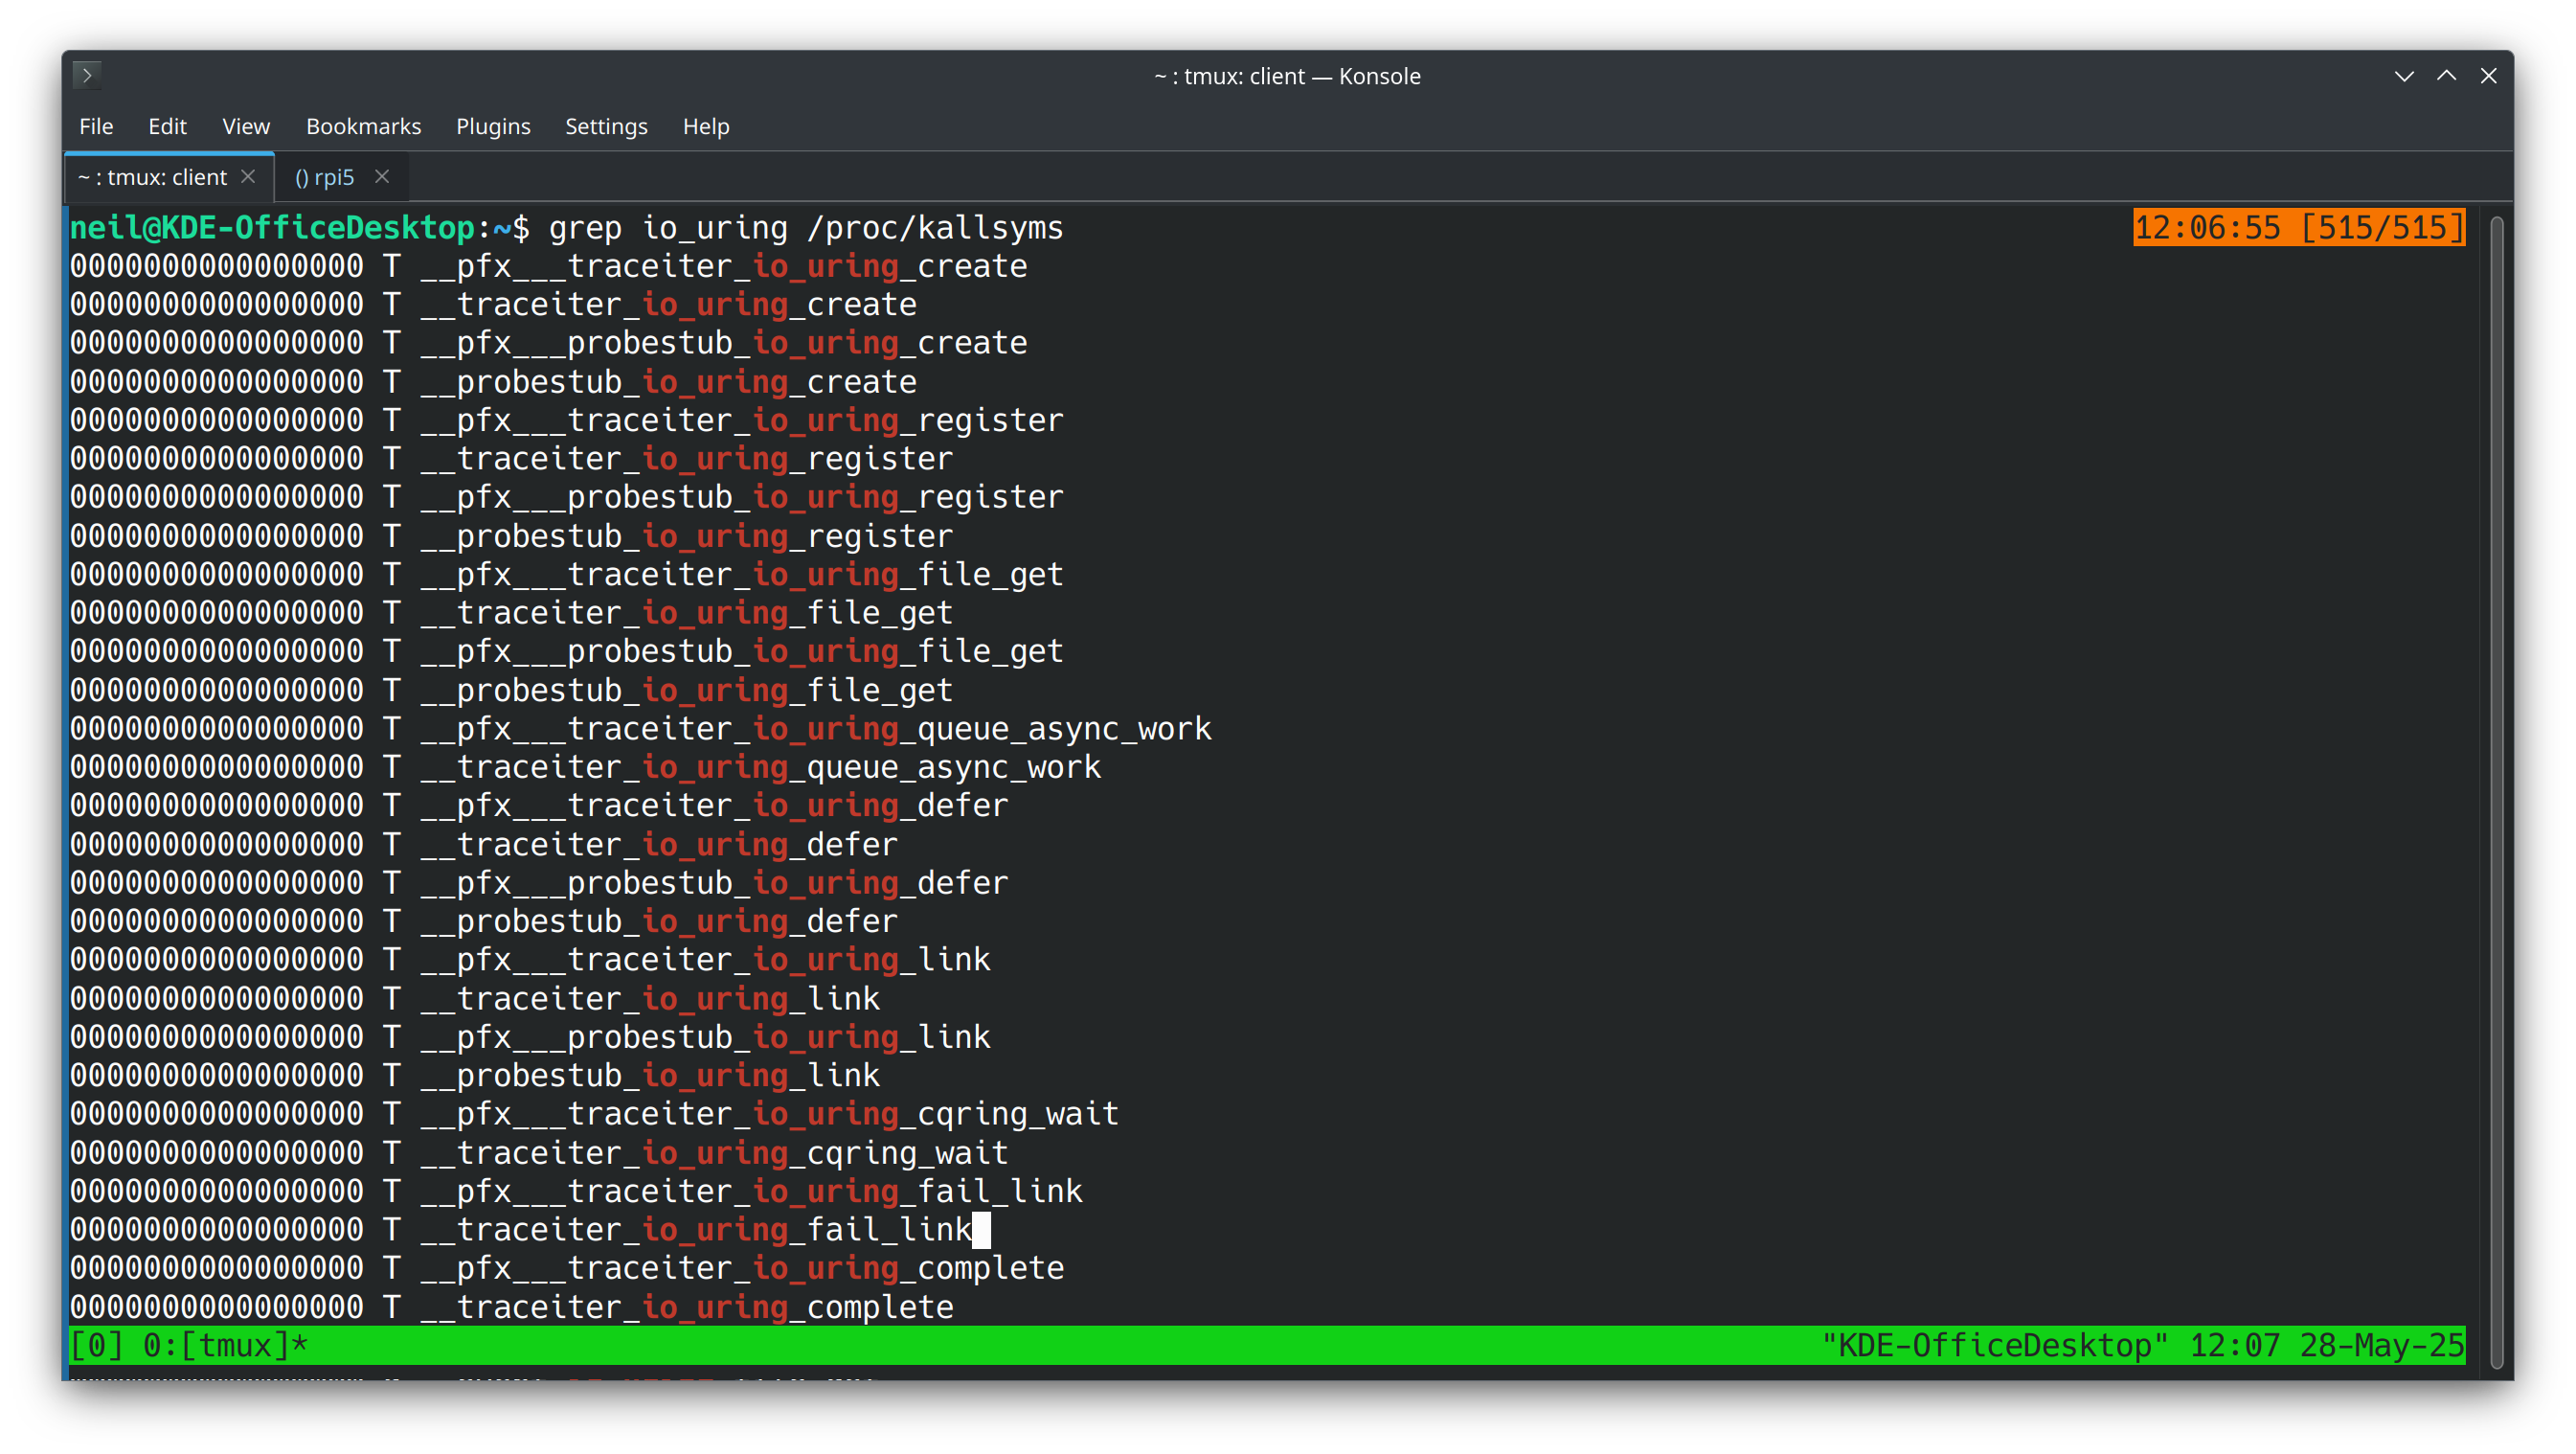Close the rpi5 tab
The width and height of the screenshot is (2576, 1454).
pyautogui.click(x=382, y=176)
